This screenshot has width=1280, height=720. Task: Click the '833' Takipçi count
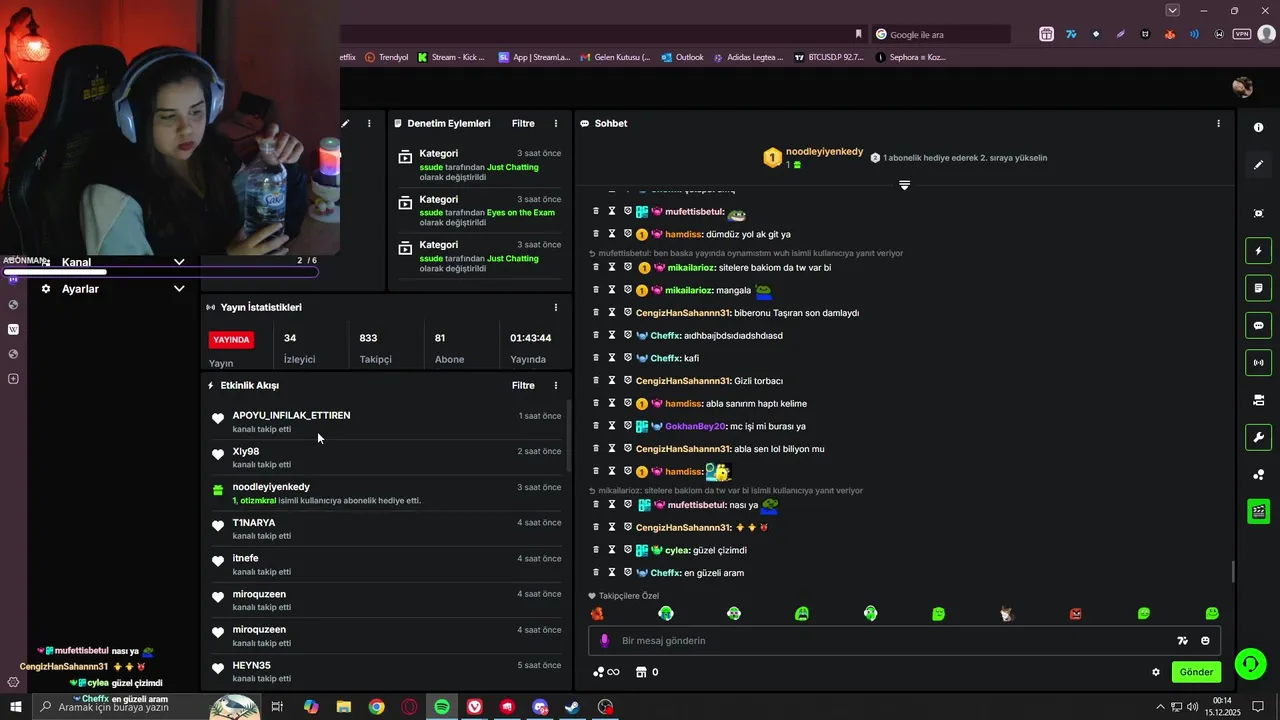point(368,338)
